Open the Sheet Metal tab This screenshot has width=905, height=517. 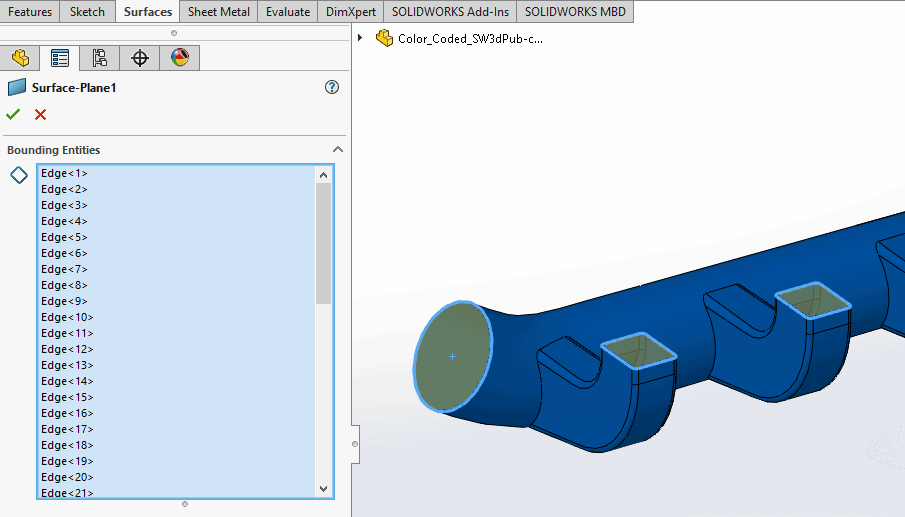coord(219,12)
